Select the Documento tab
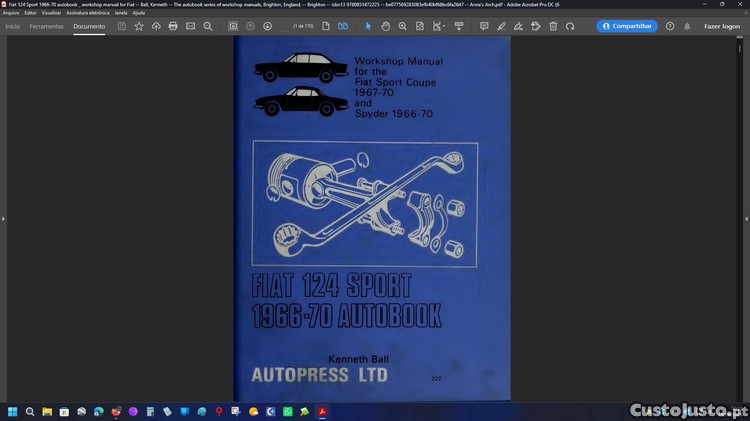This screenshot has width=750, height=421. (x=89, y=26)
